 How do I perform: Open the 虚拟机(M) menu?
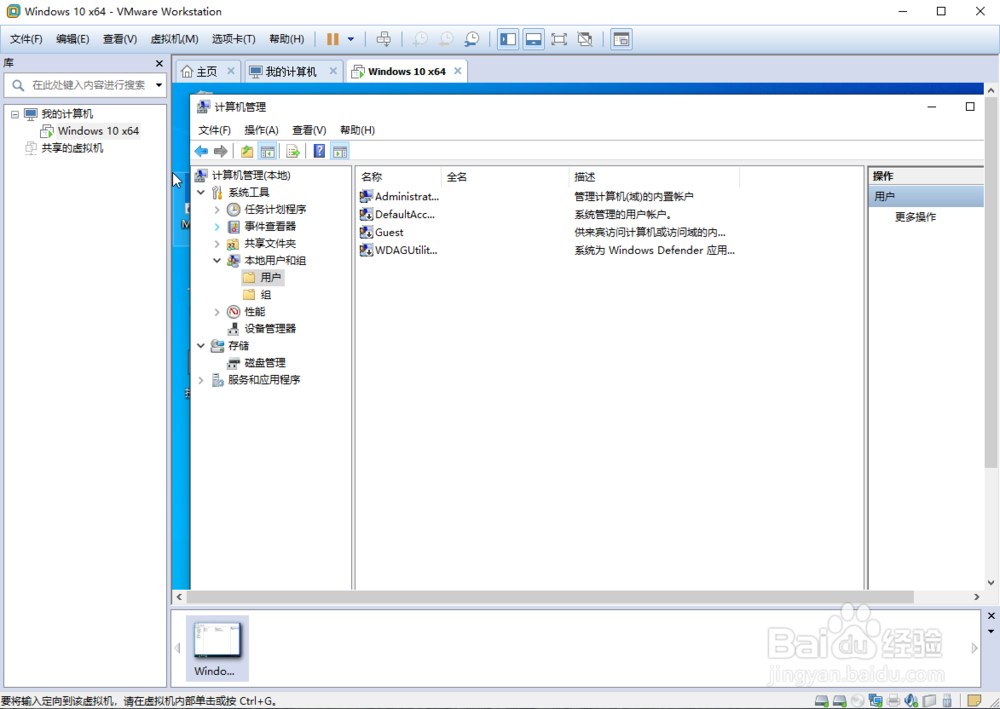click(x=174, y=40)
